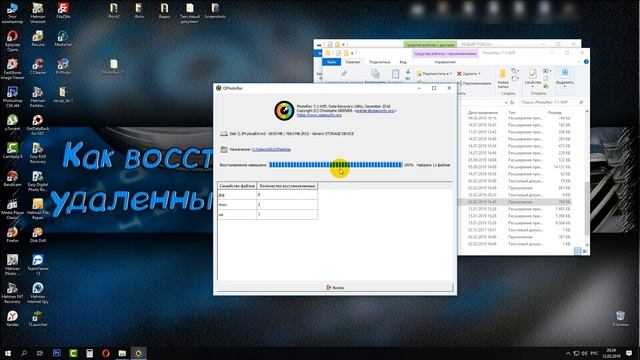Click the Семейство файлов column header

237,186
